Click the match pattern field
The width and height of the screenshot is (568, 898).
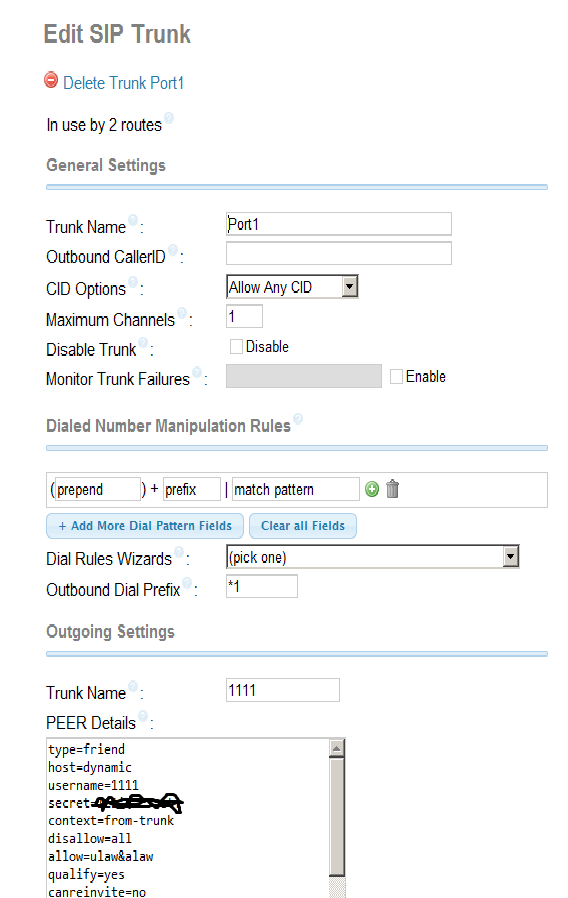click(295, 490)
